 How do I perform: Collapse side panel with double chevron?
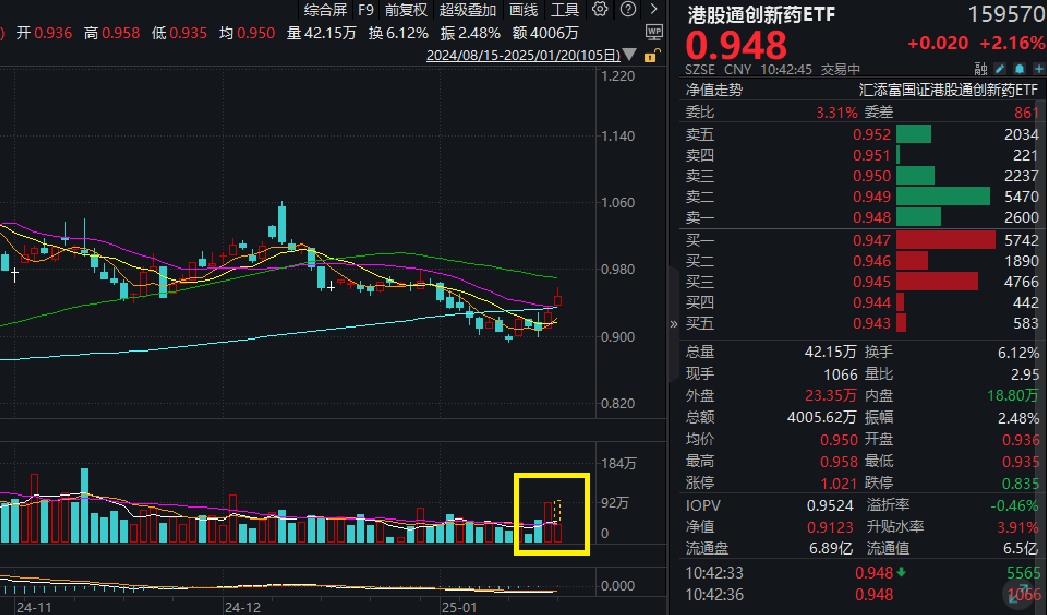(672, 323)
